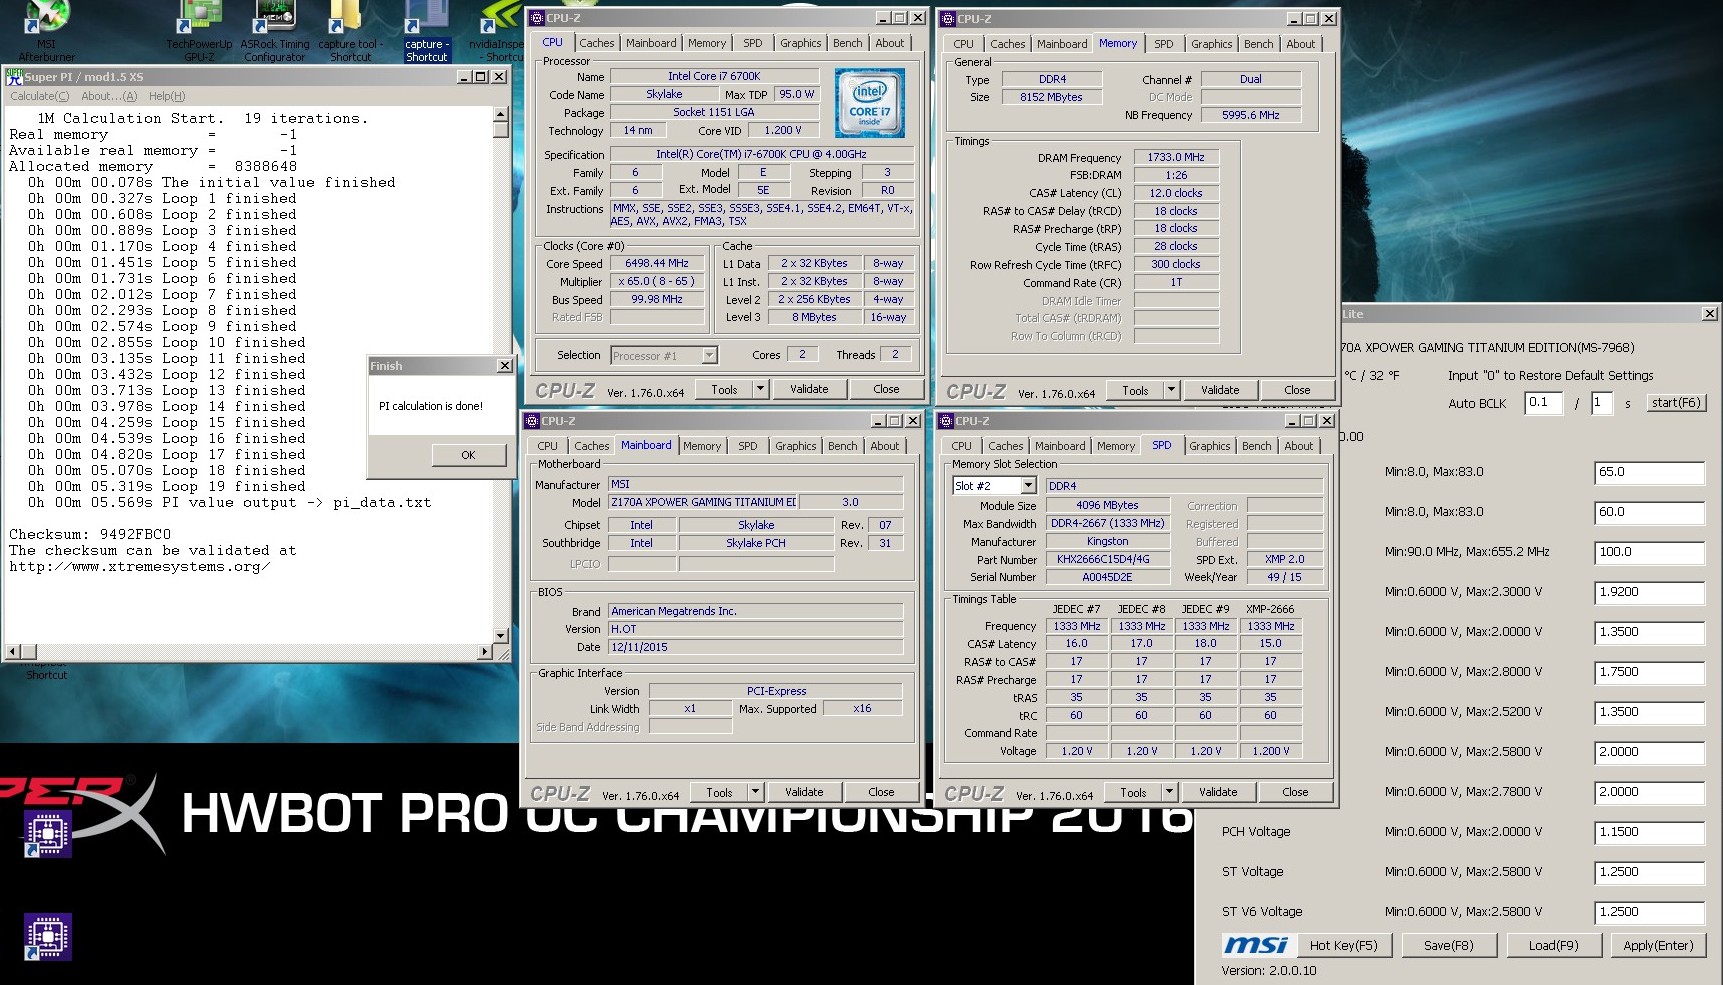
Task: Click Validate in the CPU window
Action: (x=809, y=389)
